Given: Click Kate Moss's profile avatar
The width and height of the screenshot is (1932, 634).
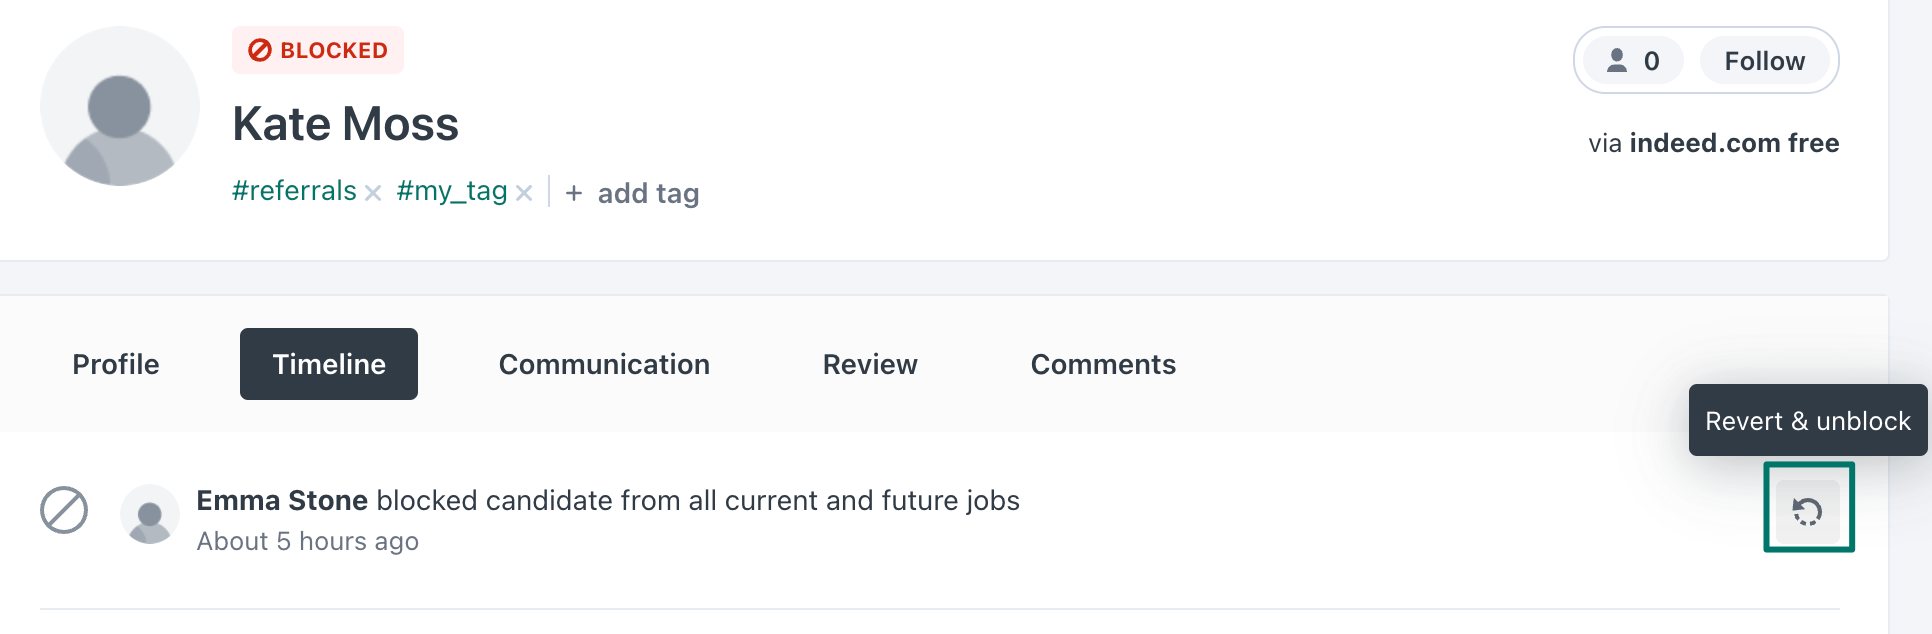Looking at the screenshot, I should (119, 105).
